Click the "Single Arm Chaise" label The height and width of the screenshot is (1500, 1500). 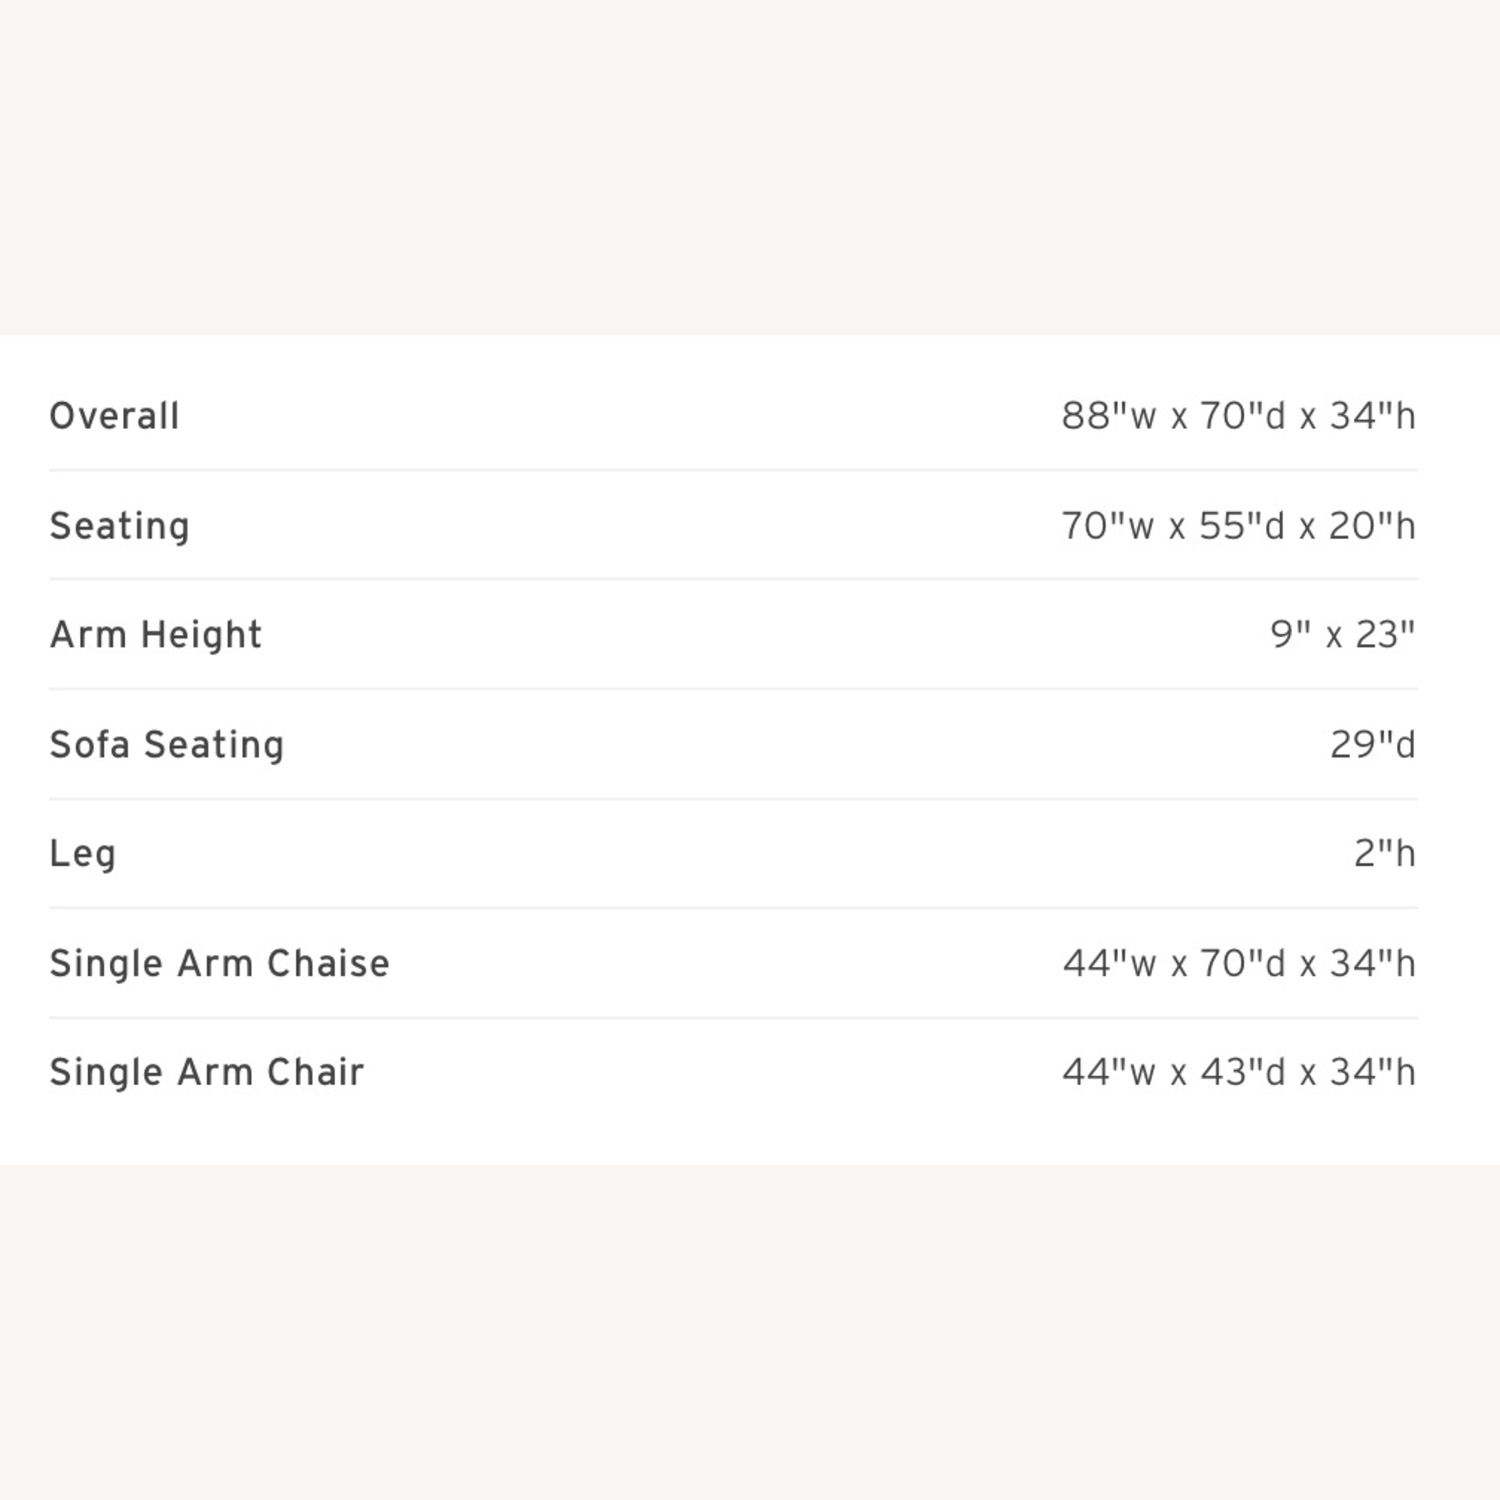(219, 964)
